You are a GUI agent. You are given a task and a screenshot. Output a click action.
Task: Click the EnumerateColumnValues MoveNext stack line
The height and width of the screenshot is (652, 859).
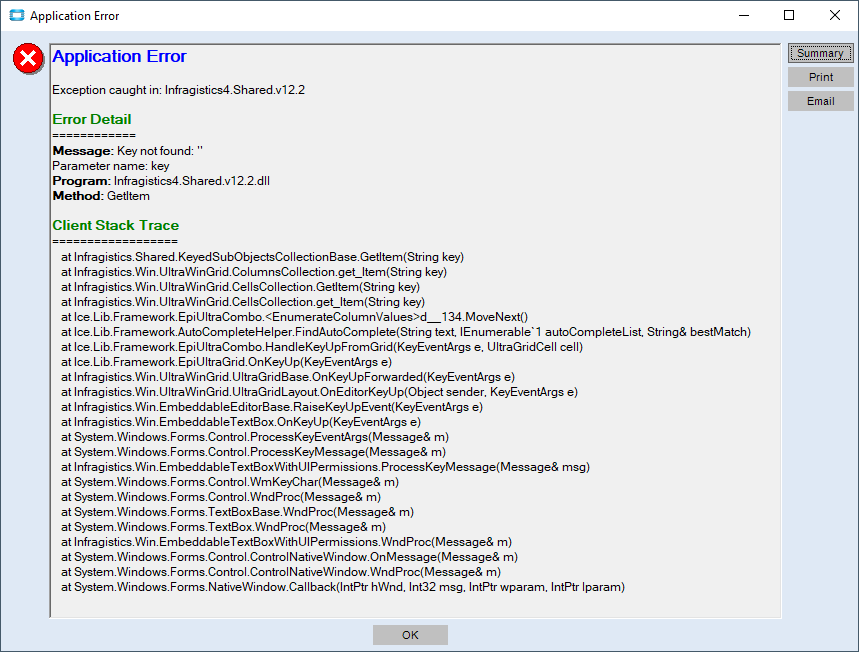[x=295, y=317]
